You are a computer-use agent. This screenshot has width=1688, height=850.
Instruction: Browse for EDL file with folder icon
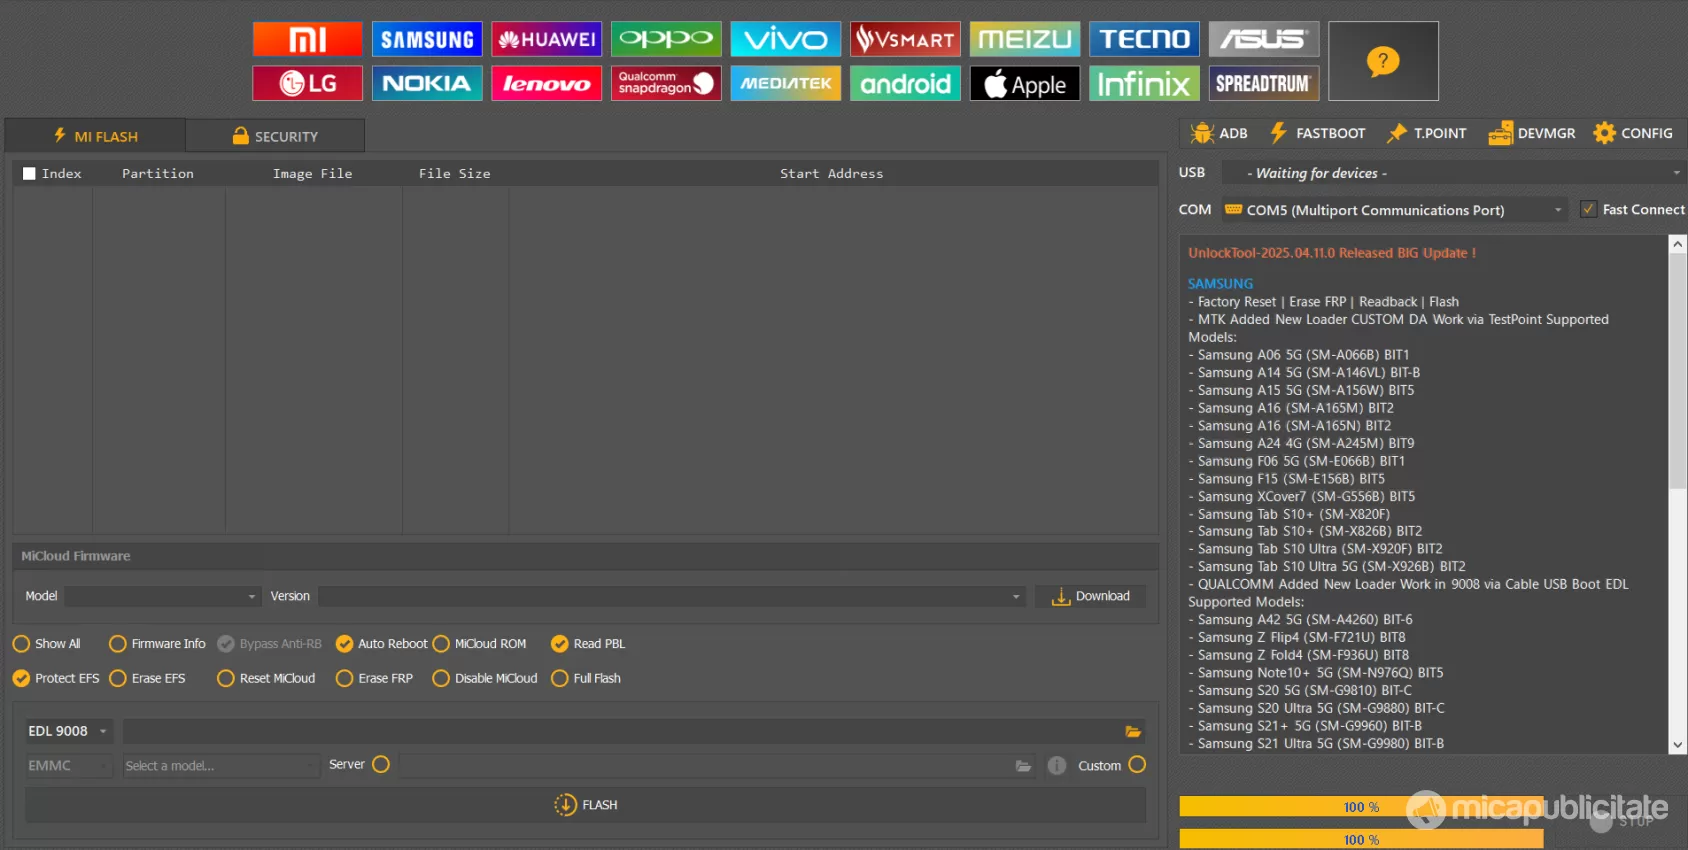coord(1133,732)
